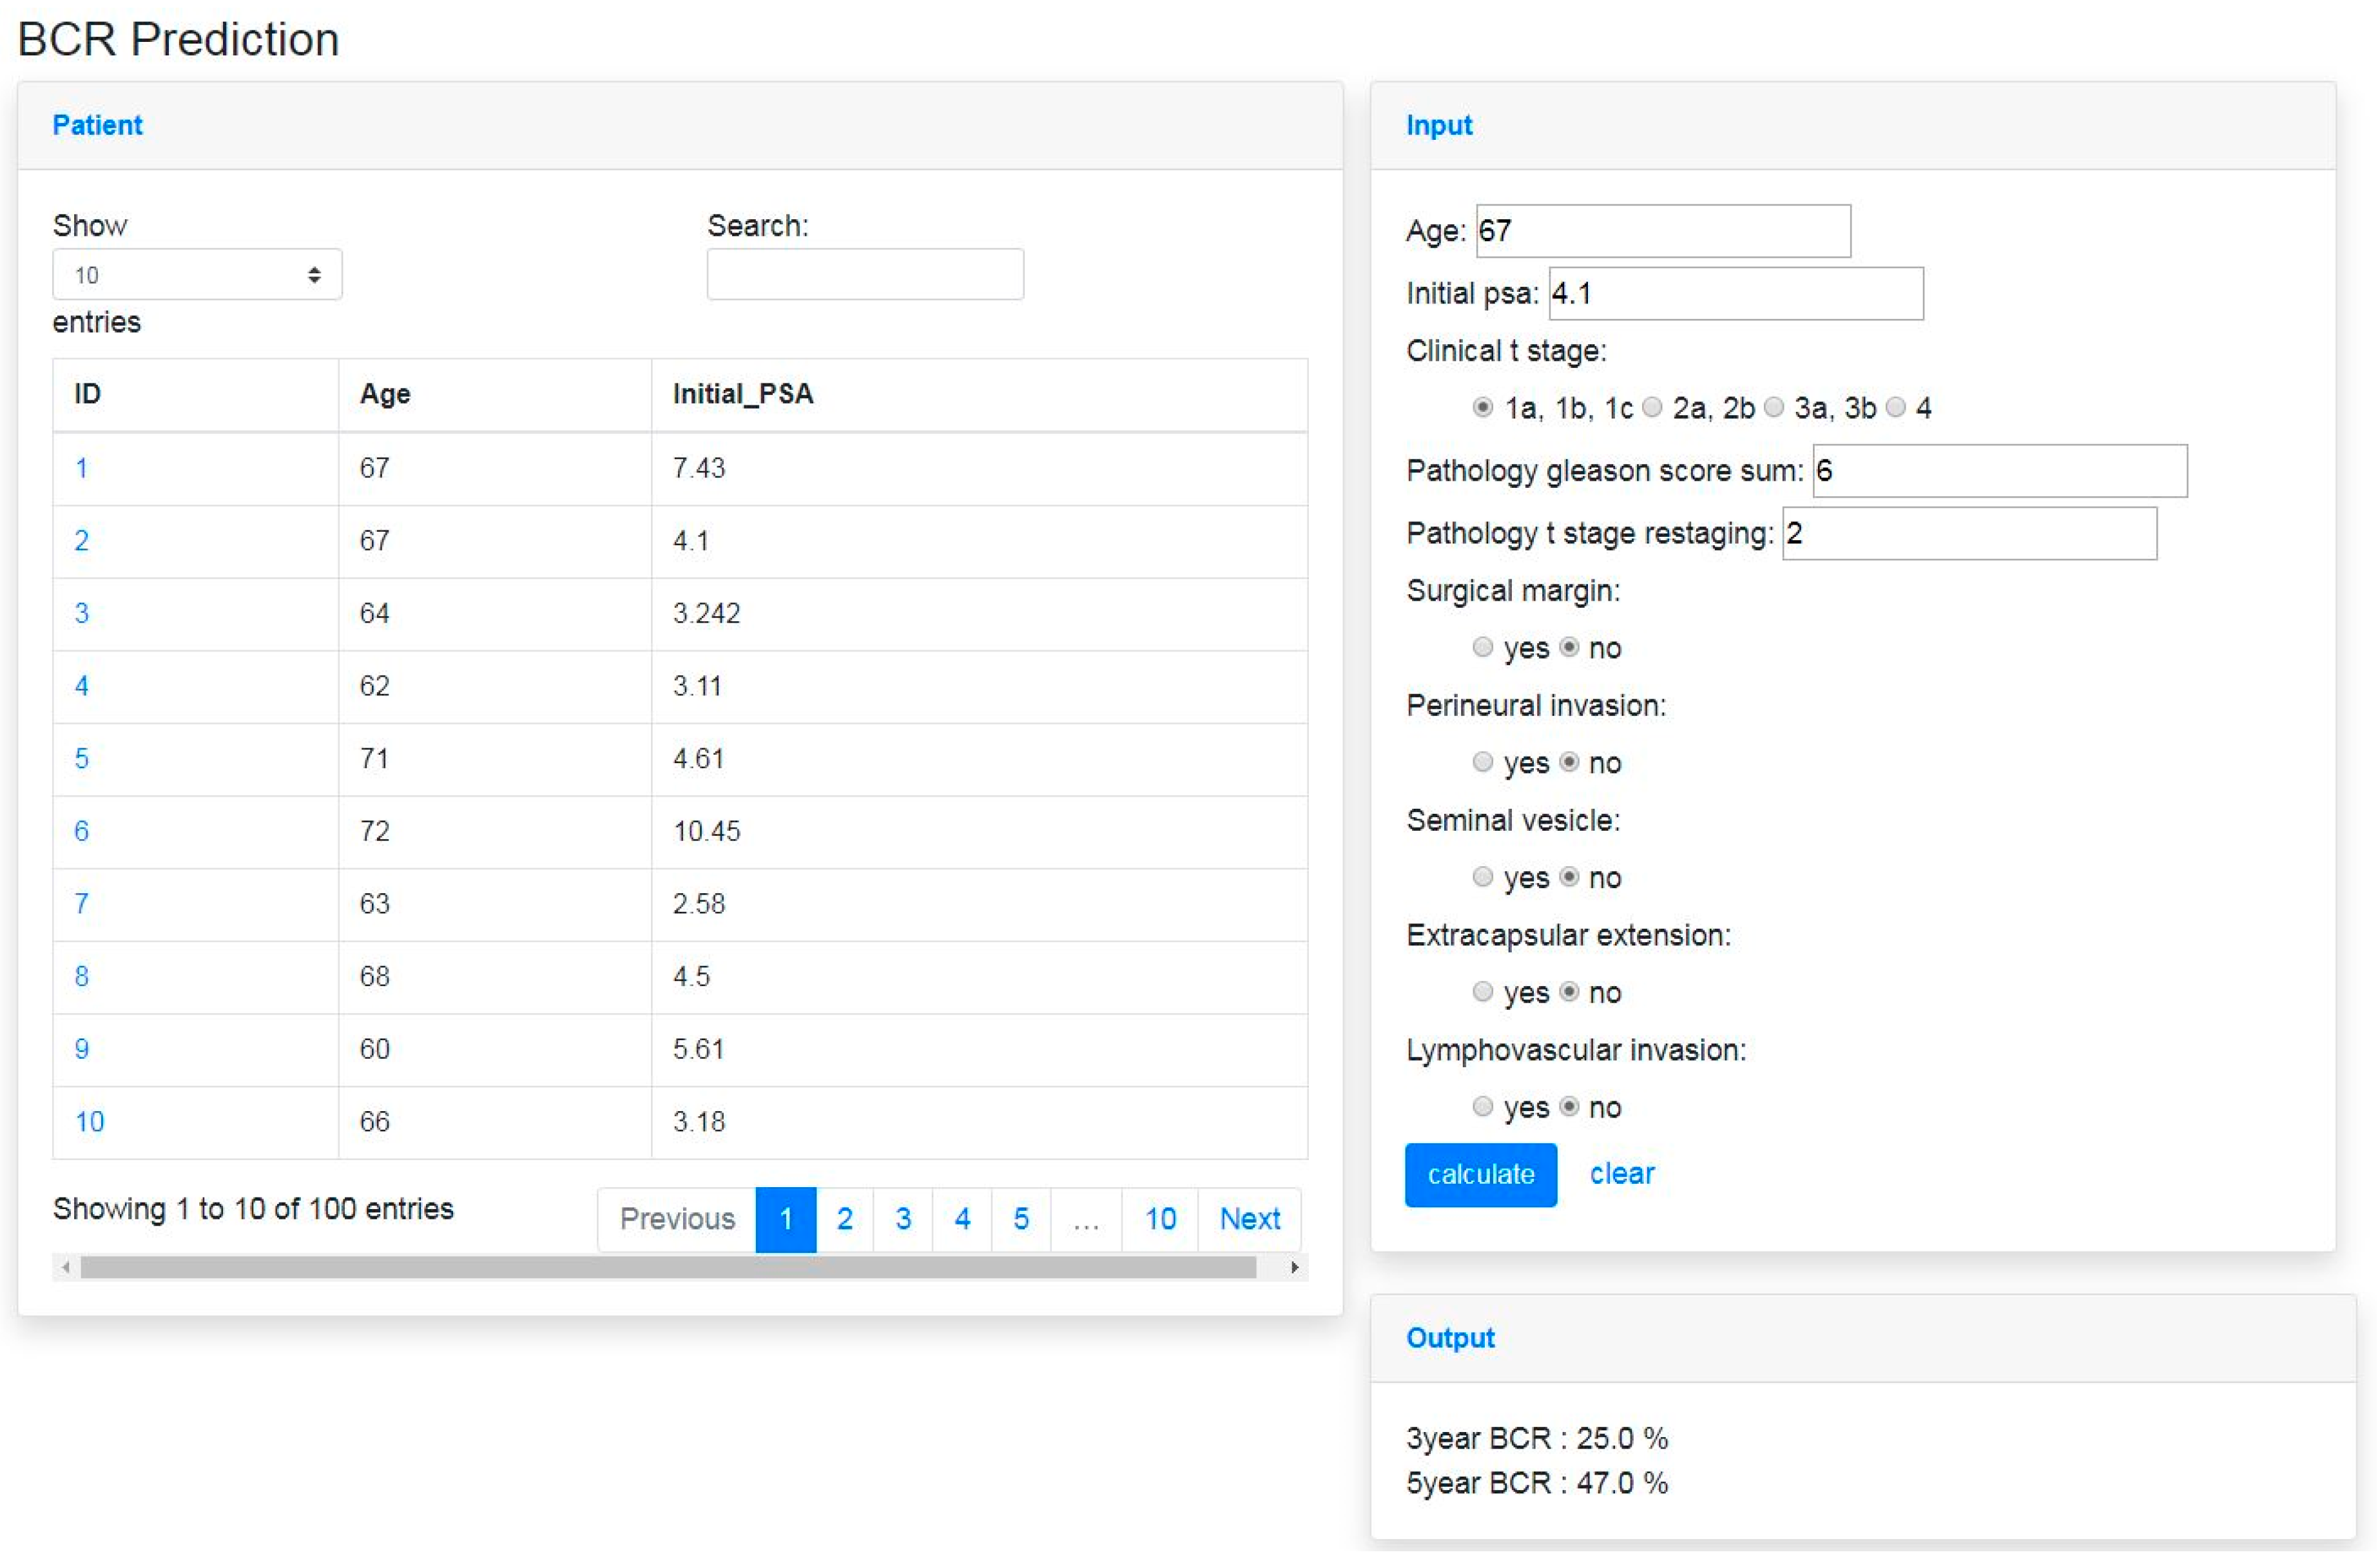Screen dimensions: 2380x1568
Task: Click Pathology gleason score sum field
Action: coord(2000,471)
